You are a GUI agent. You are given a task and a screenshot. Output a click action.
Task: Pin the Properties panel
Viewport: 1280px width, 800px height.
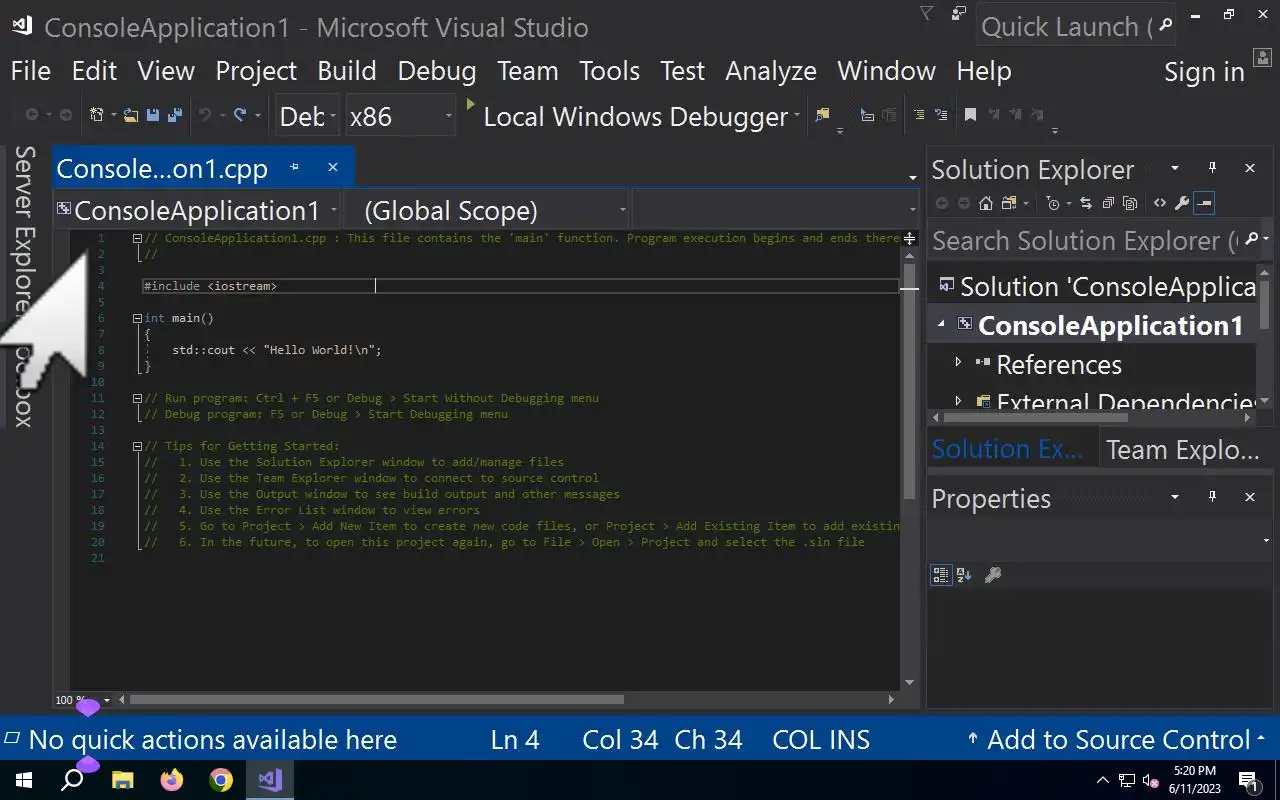(1212, 496)
